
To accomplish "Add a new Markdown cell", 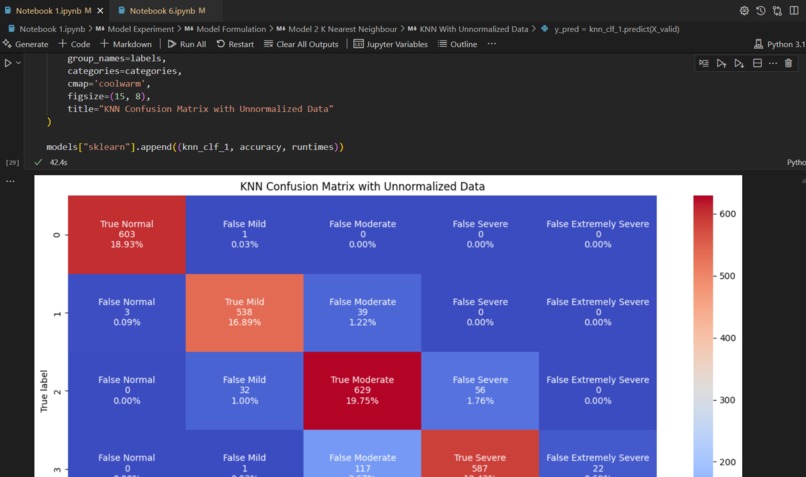I will click(x=126, y=44).
